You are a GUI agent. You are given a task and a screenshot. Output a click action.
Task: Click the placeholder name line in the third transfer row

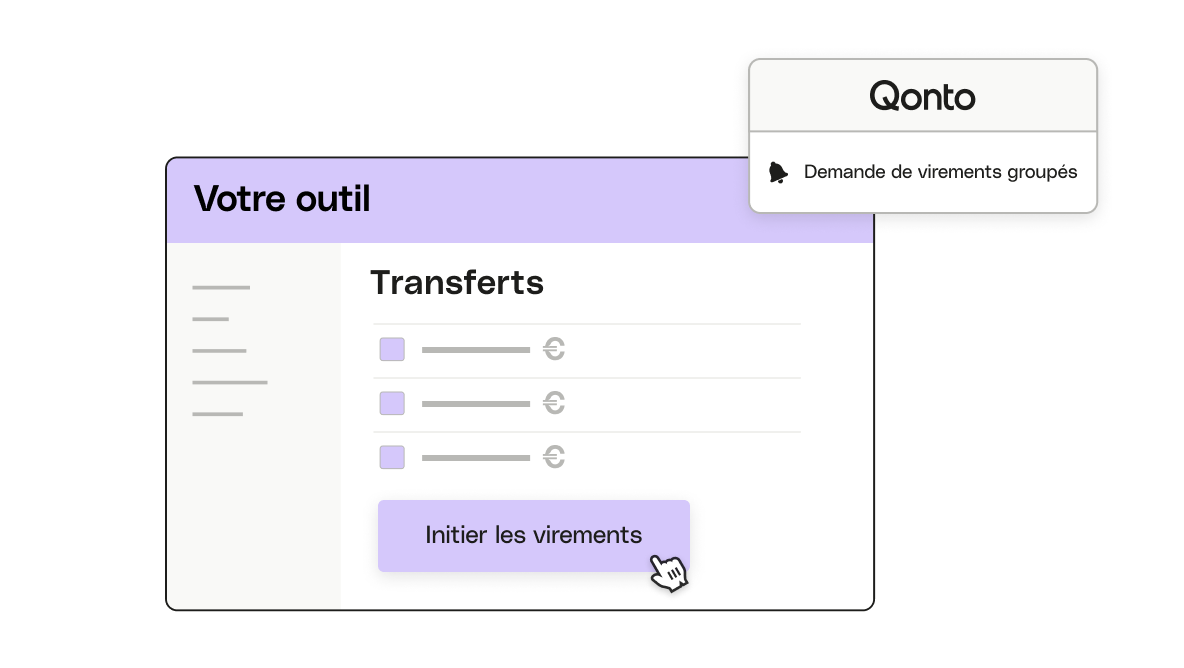coord(476,458)
